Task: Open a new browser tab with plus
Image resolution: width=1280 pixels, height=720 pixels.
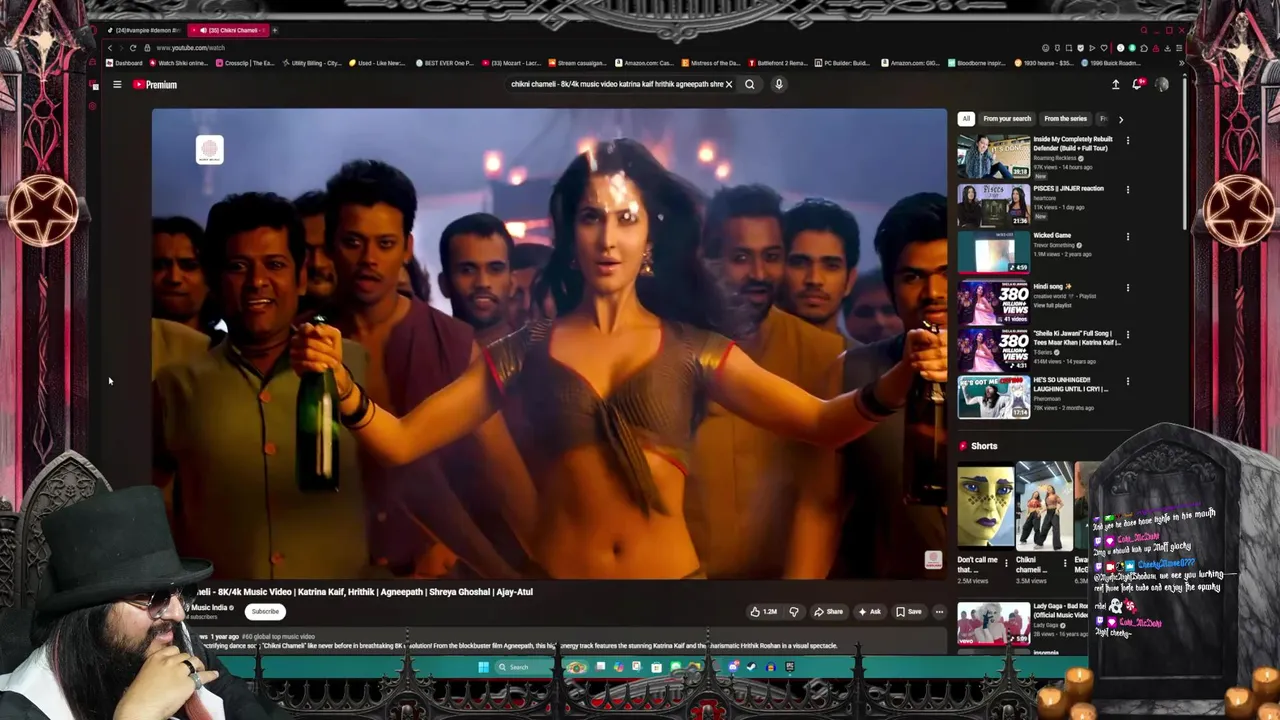Action: [274, 30]
